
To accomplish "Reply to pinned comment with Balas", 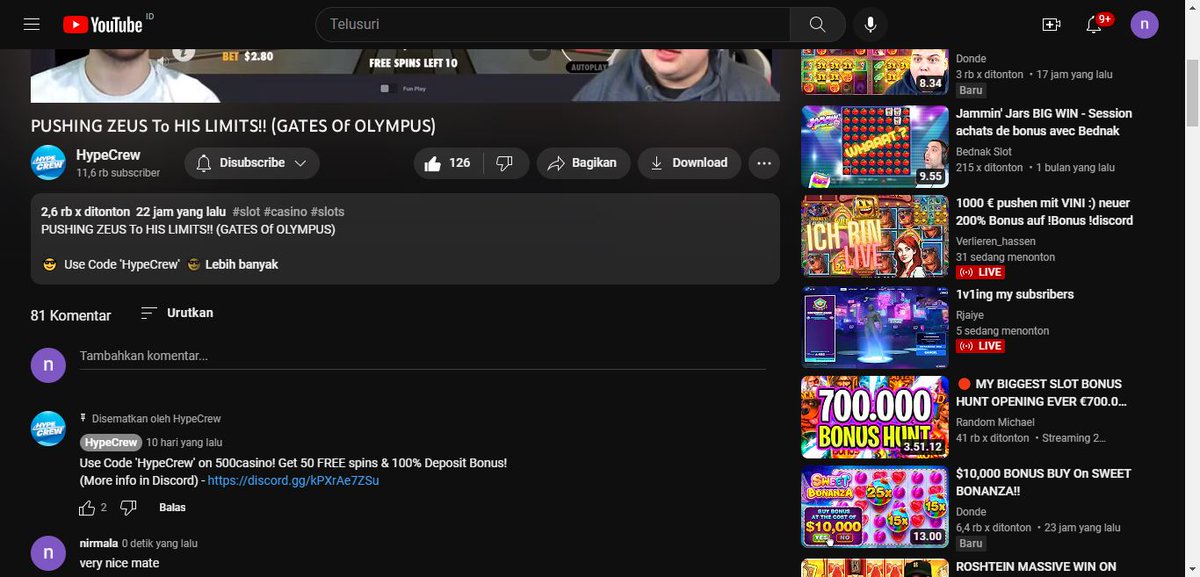I will (x=172, y=508).
